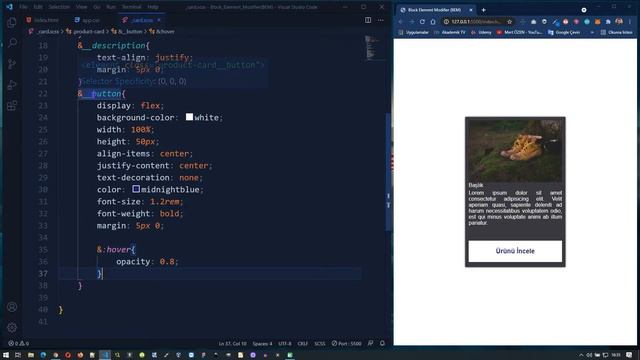Open File Explorer from taskbar
The image size is (640, 360).
coord(31,355)
